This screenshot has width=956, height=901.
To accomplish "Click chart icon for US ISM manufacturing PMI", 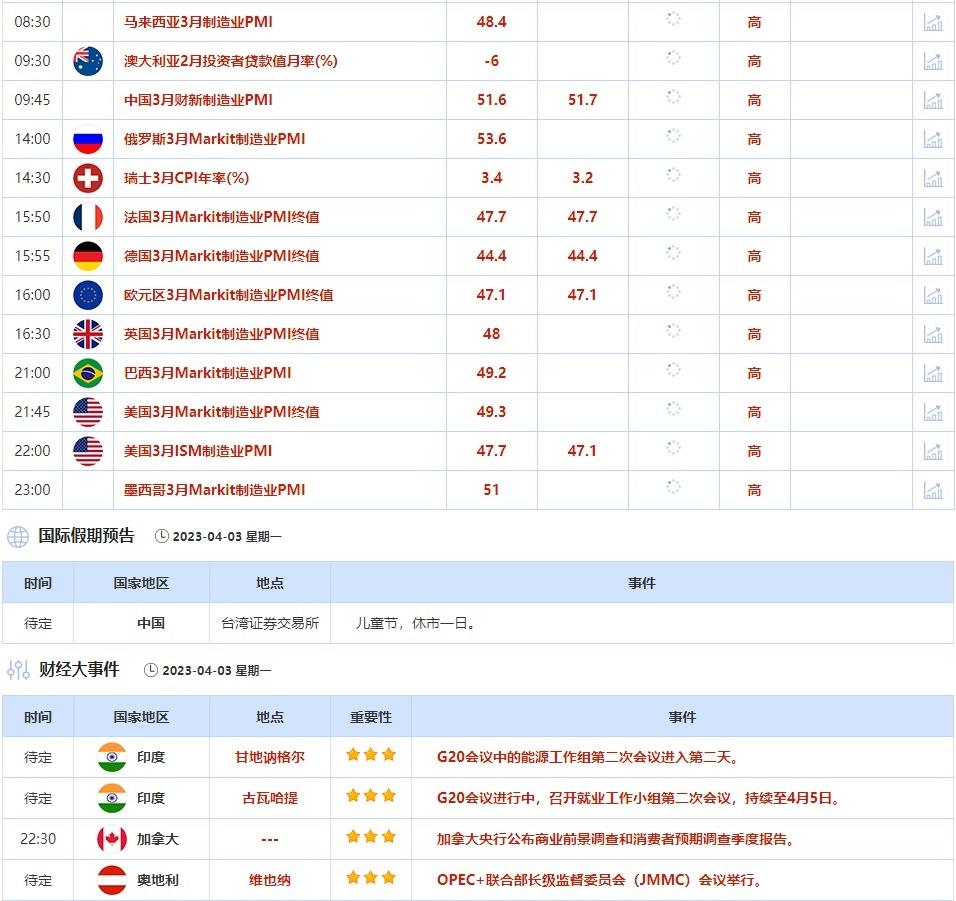I will [932, 451].
